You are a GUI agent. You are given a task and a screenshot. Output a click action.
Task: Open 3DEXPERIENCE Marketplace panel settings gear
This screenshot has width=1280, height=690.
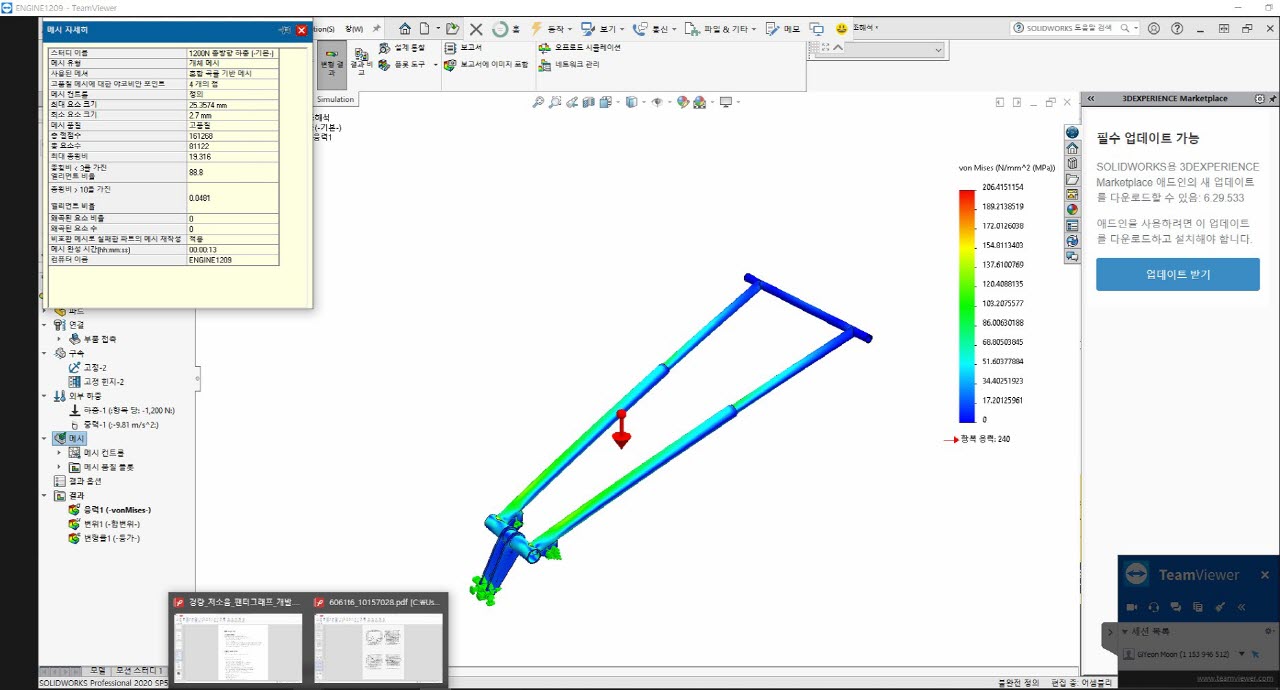pyautogui.click(x=1259, y=99)
